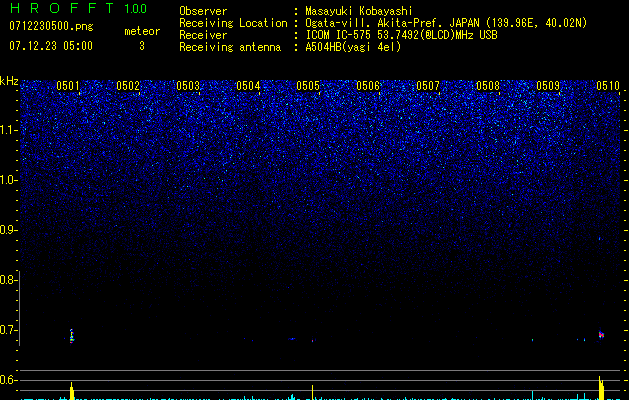The image size is (629, 400).
Task: Click the meteor count value 3
Action: pyautogui.click(x=142, y=46)
